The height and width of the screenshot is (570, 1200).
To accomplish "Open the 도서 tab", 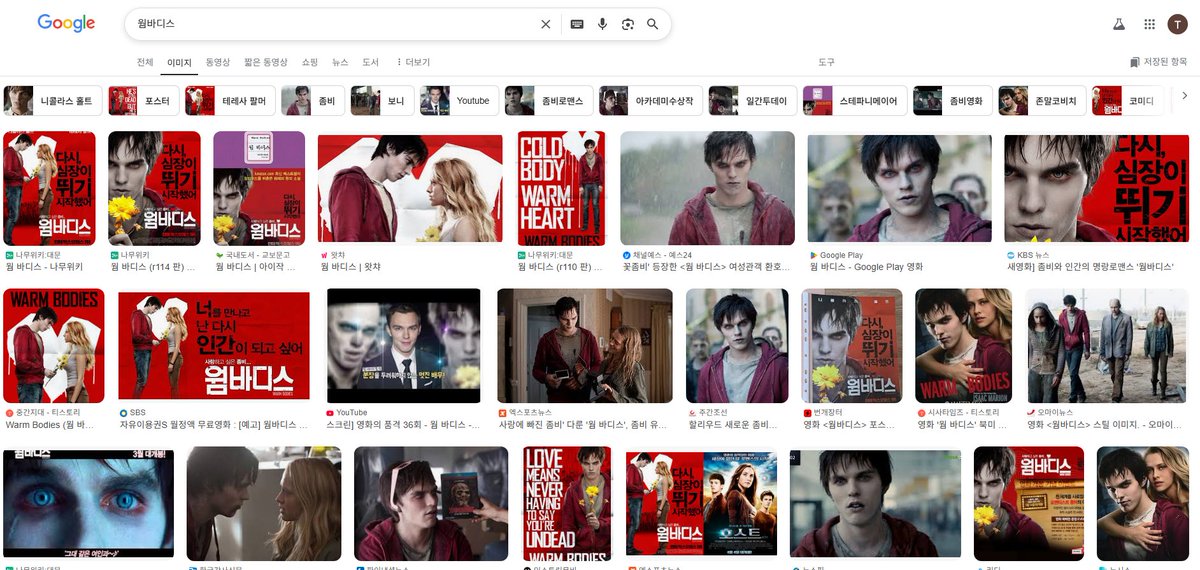I will click(370, 62).
